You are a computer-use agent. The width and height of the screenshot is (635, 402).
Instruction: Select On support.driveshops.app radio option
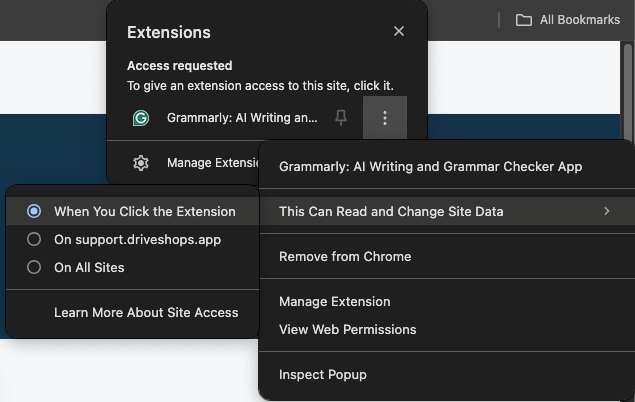pos(132,239)
